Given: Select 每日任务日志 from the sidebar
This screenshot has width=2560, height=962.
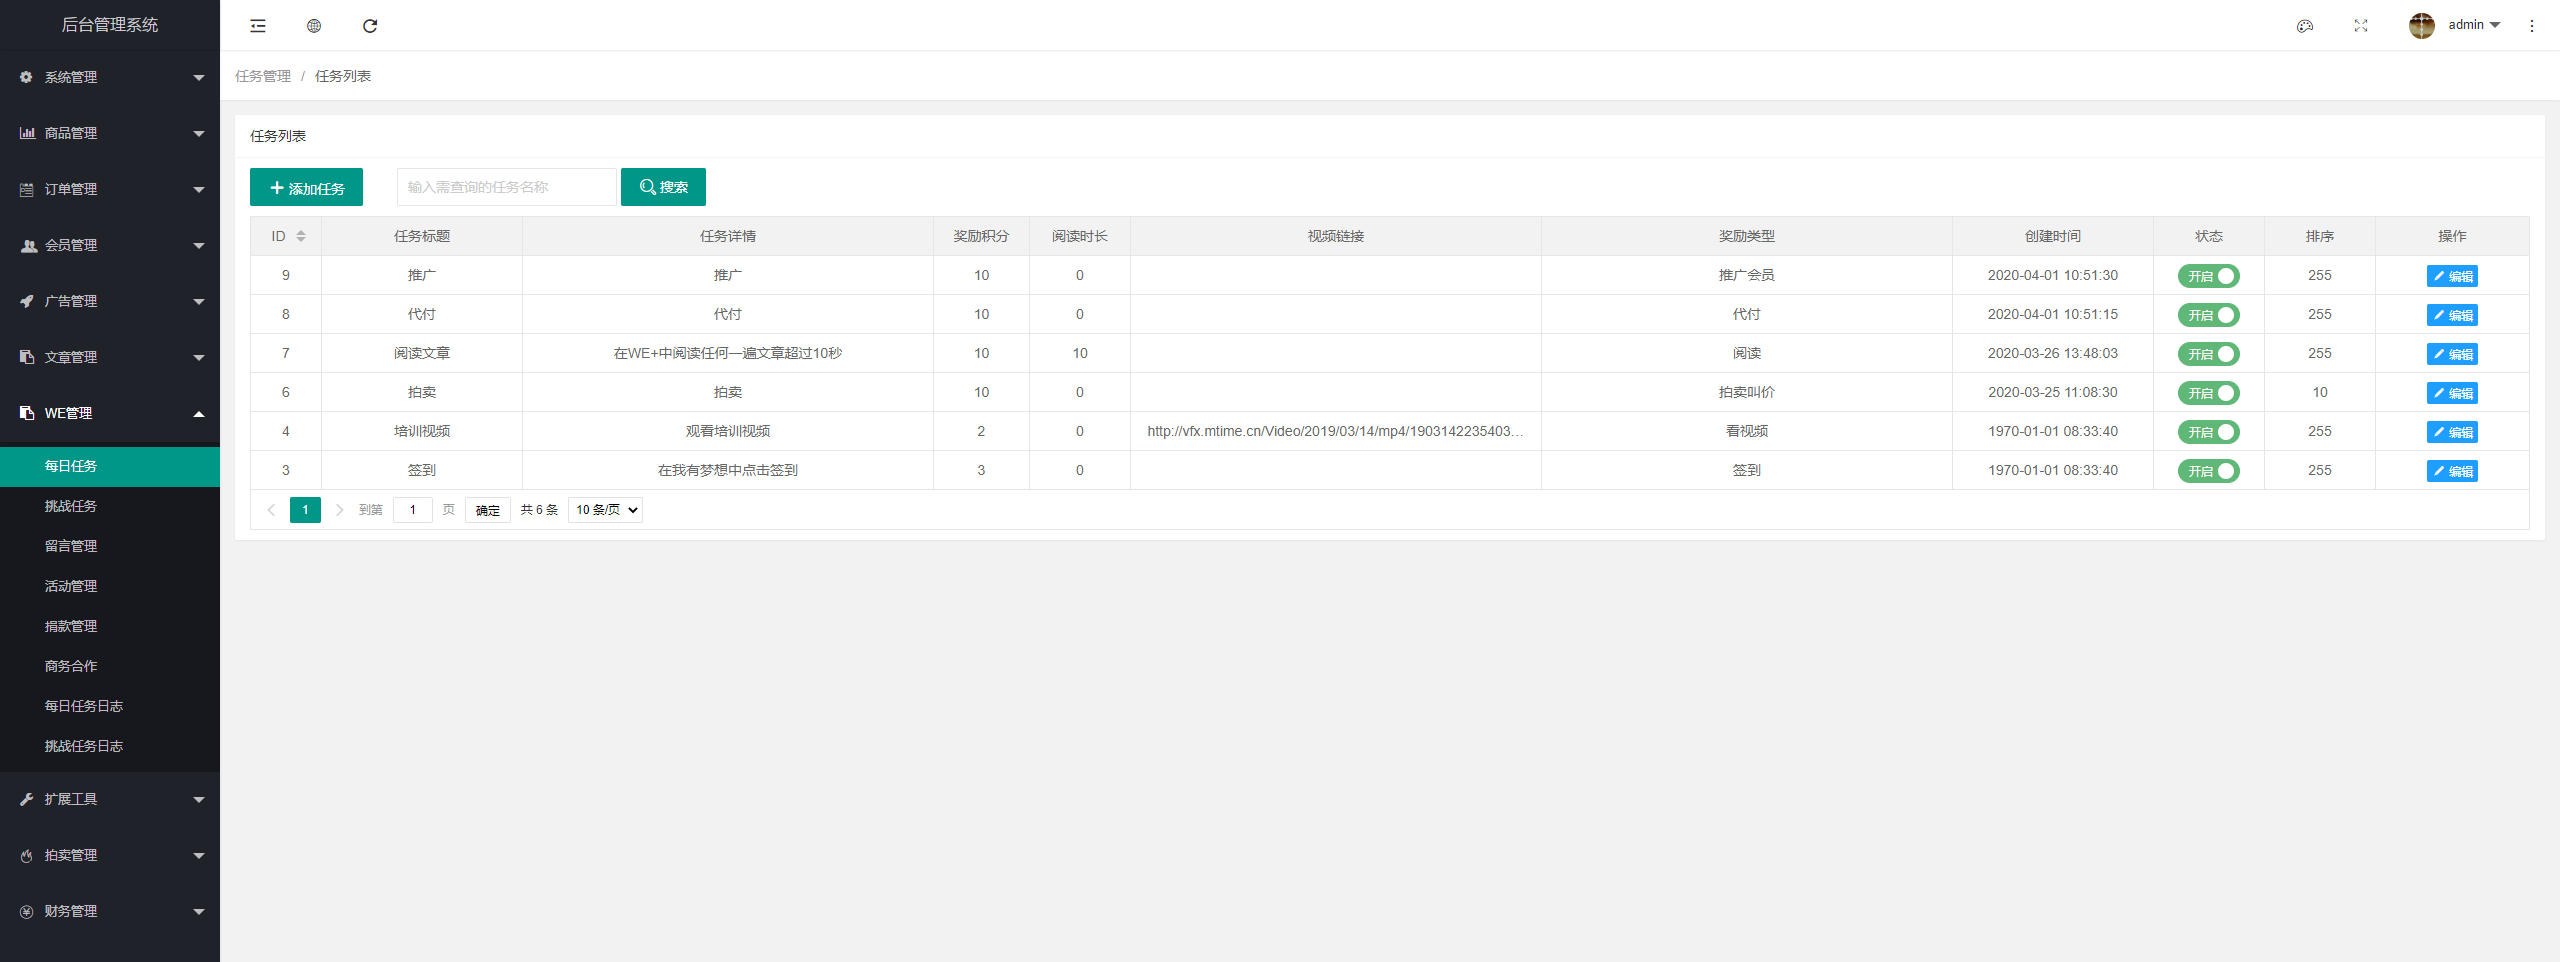Looking at the screenshot, I should (84, 706).
